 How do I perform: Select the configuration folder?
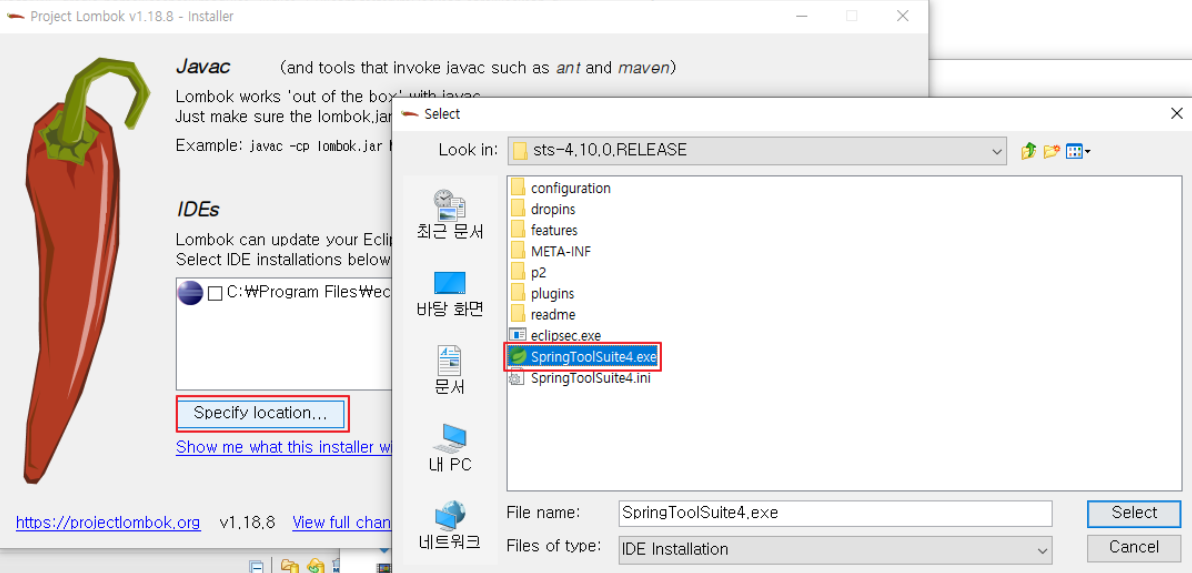[562, 188]
